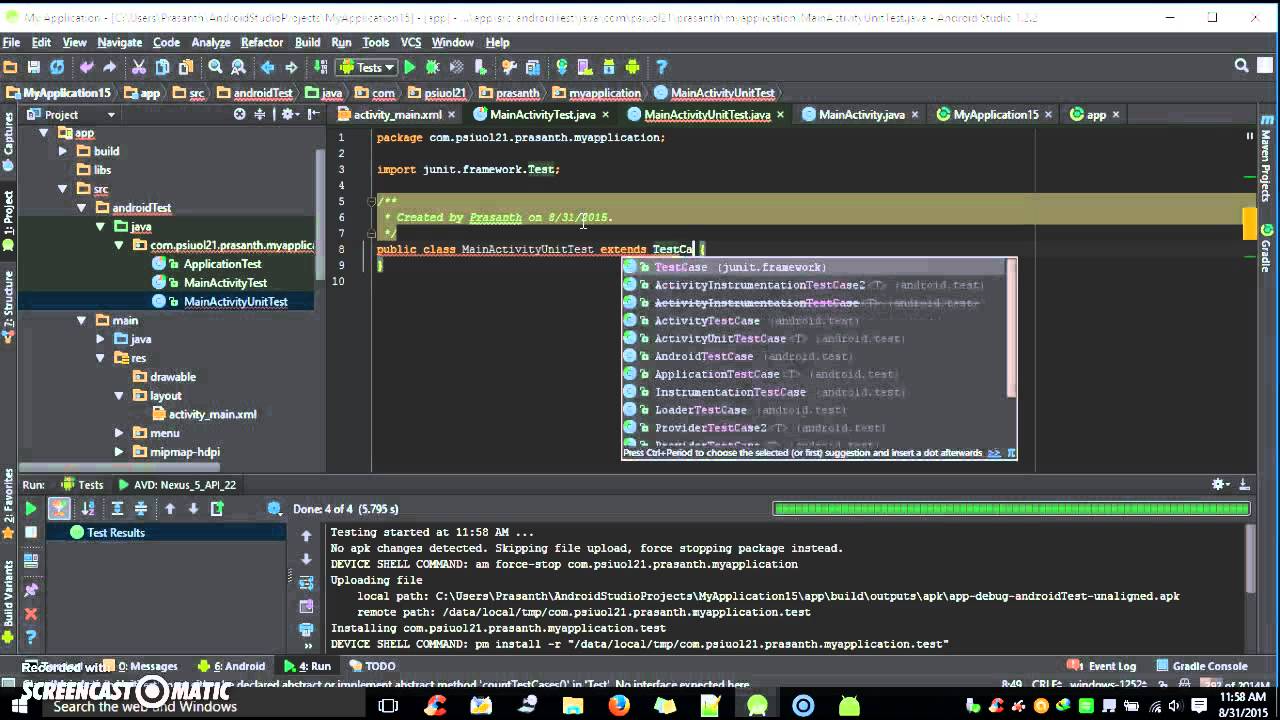Click the Replace toolbar icon
Viewport: 1280px width, 720px height.
coord(239,67)
